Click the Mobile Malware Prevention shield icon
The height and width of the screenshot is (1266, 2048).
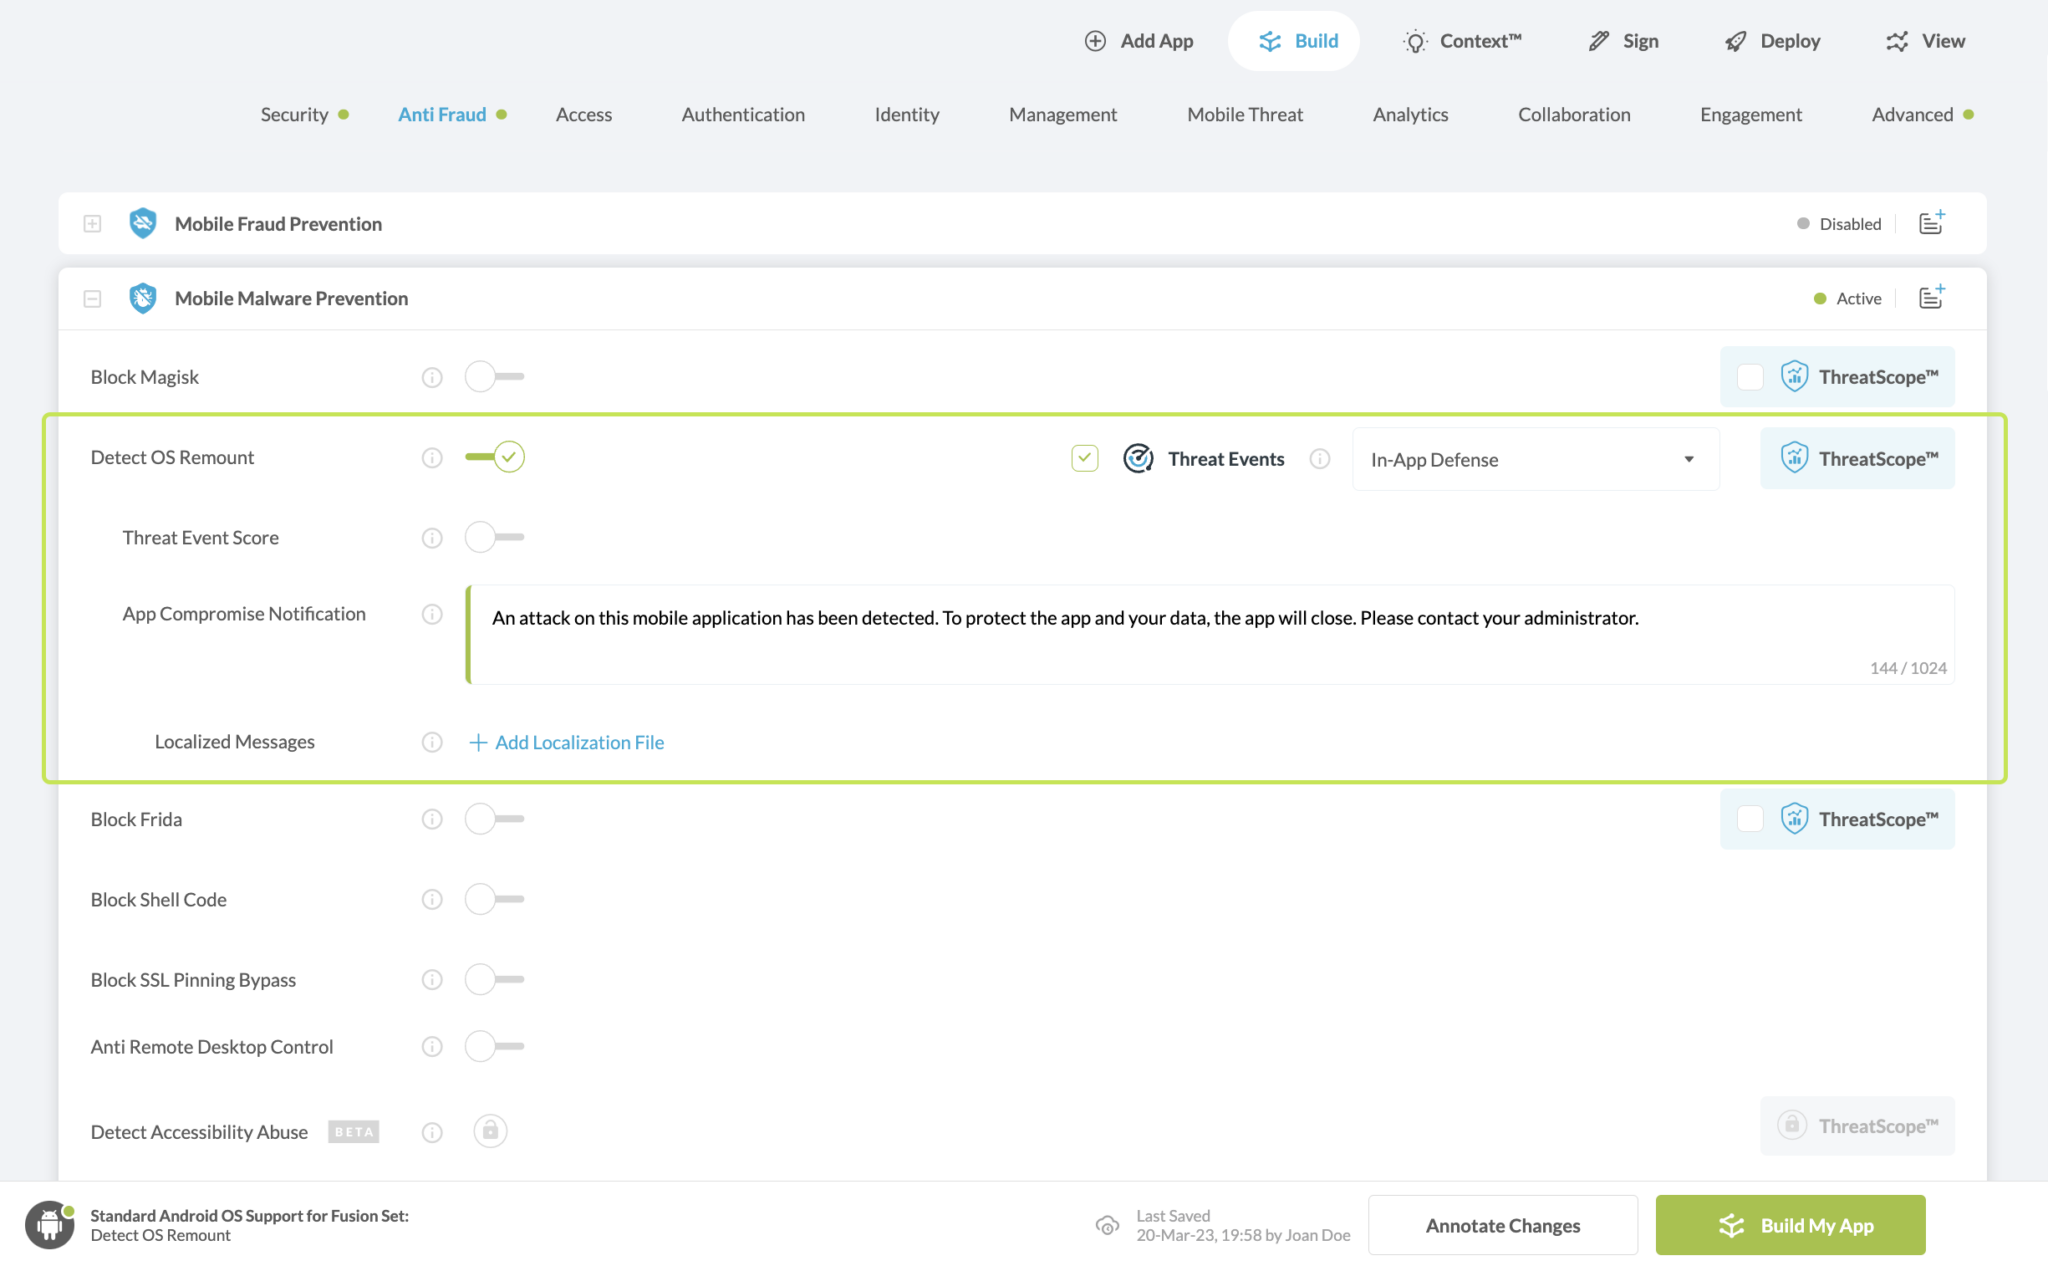click(x=143, y=298)
